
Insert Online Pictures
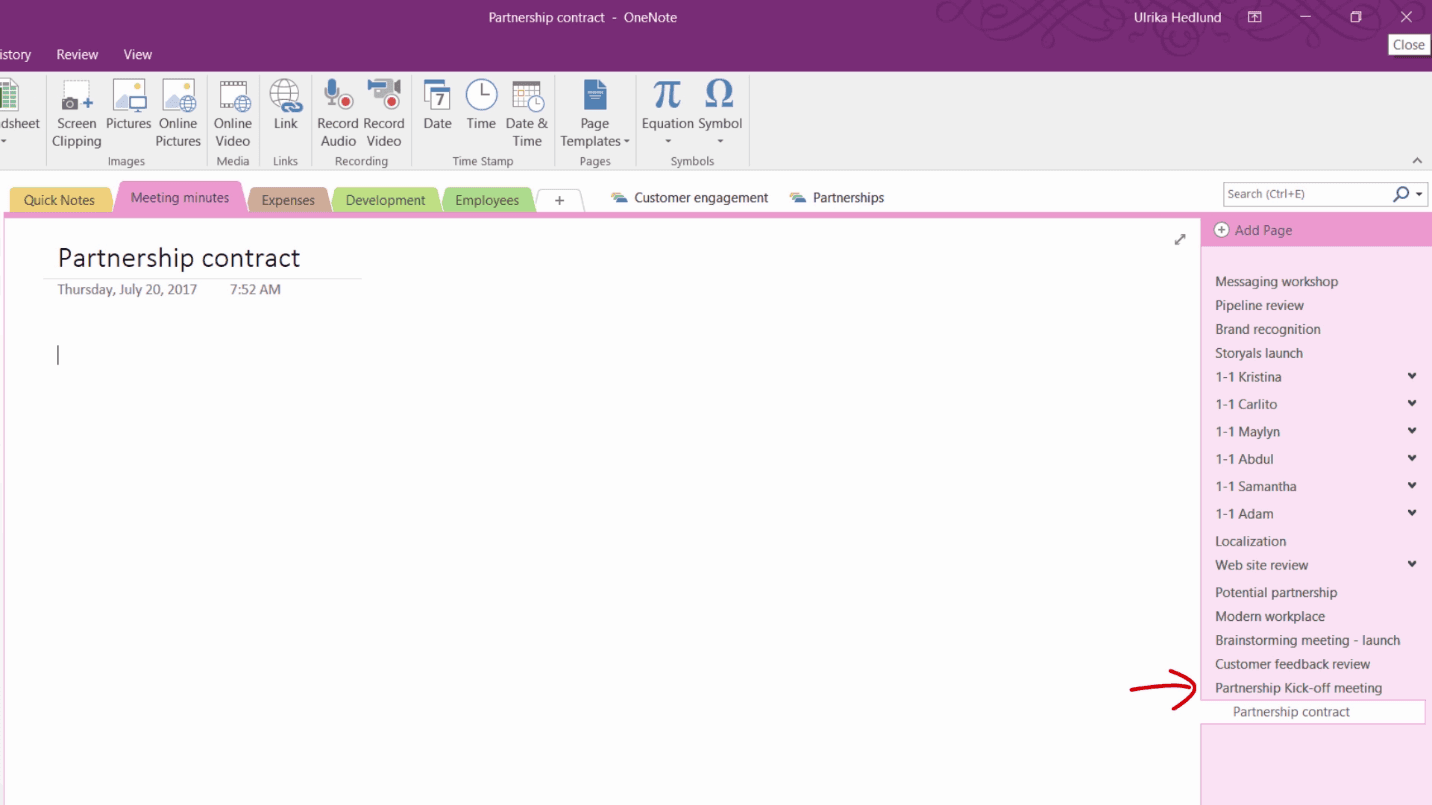coord(178,110)
